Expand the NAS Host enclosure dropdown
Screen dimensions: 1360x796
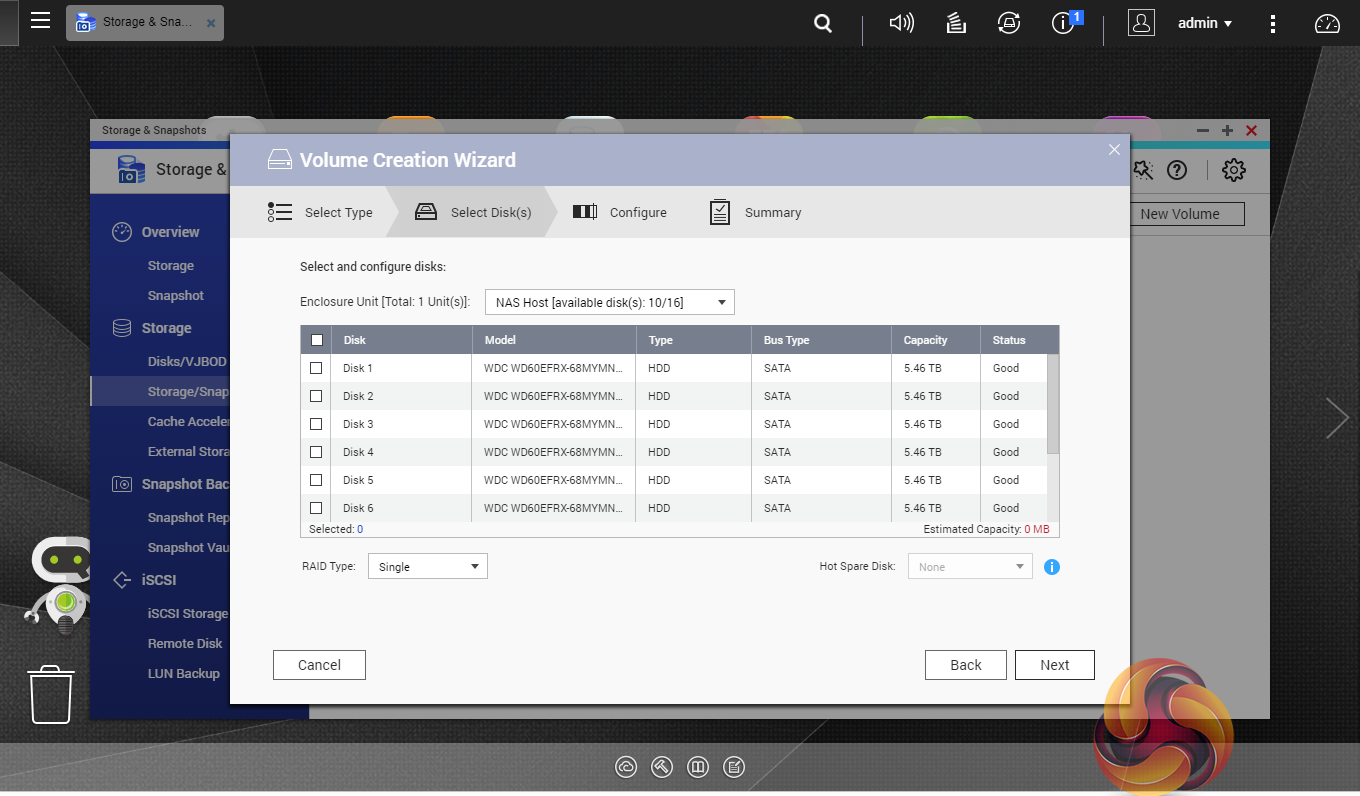pos(609,302)
